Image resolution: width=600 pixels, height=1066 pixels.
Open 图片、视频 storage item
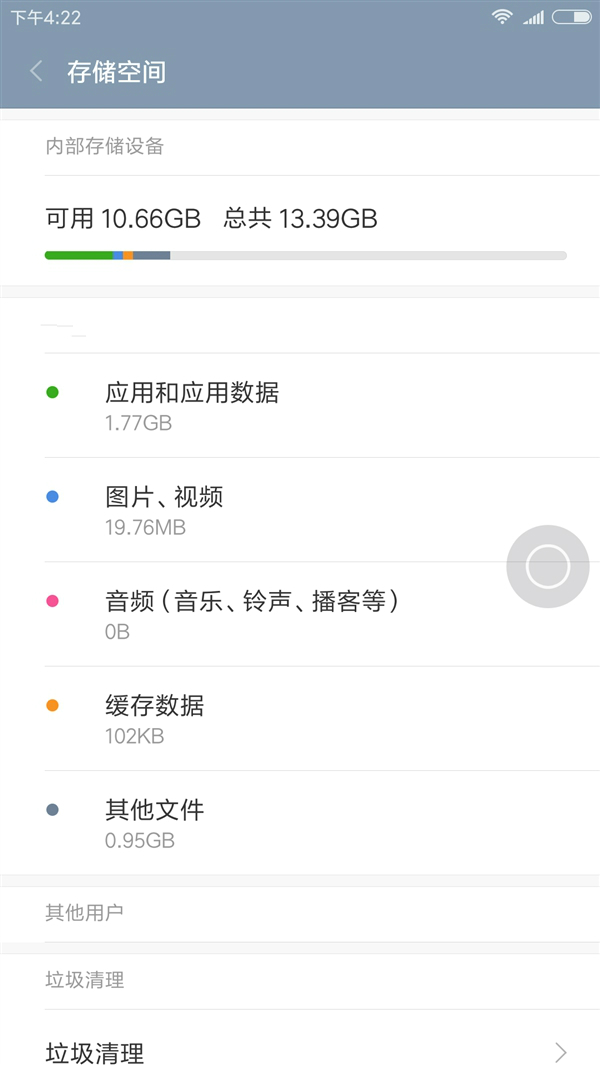tap(164, 497)
